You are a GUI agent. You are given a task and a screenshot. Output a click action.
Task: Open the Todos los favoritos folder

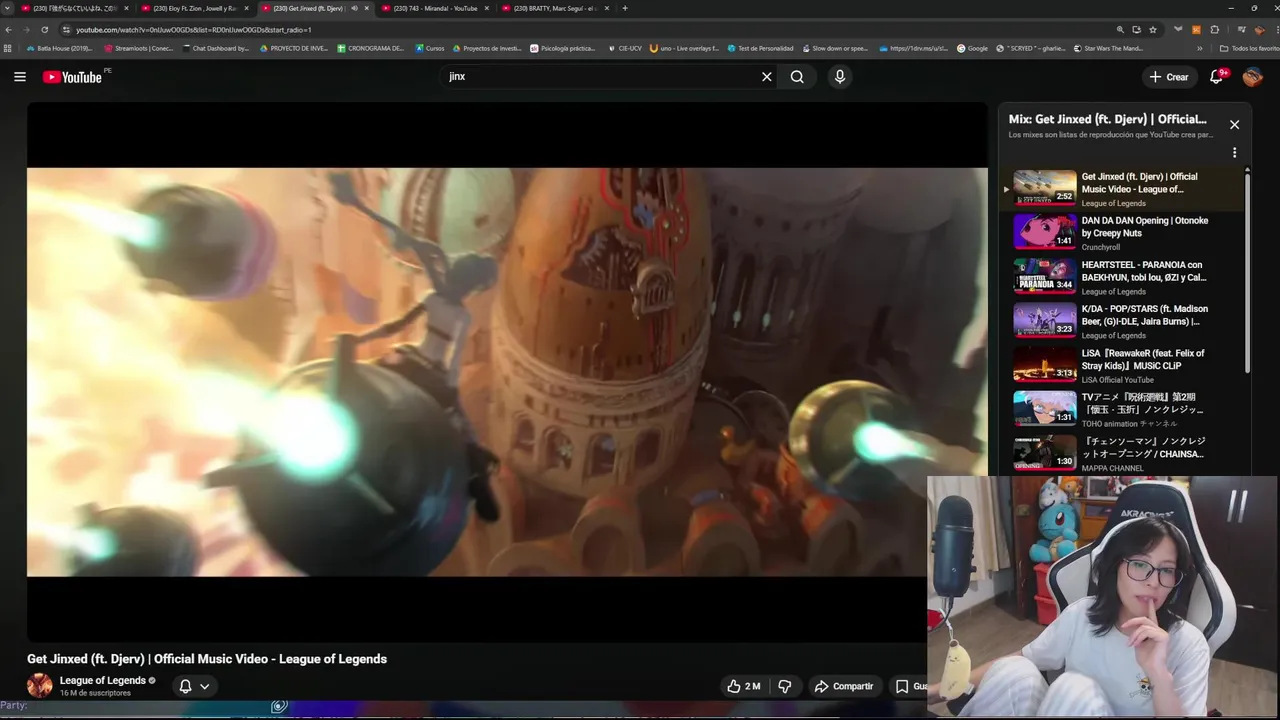click(1249, 48)
